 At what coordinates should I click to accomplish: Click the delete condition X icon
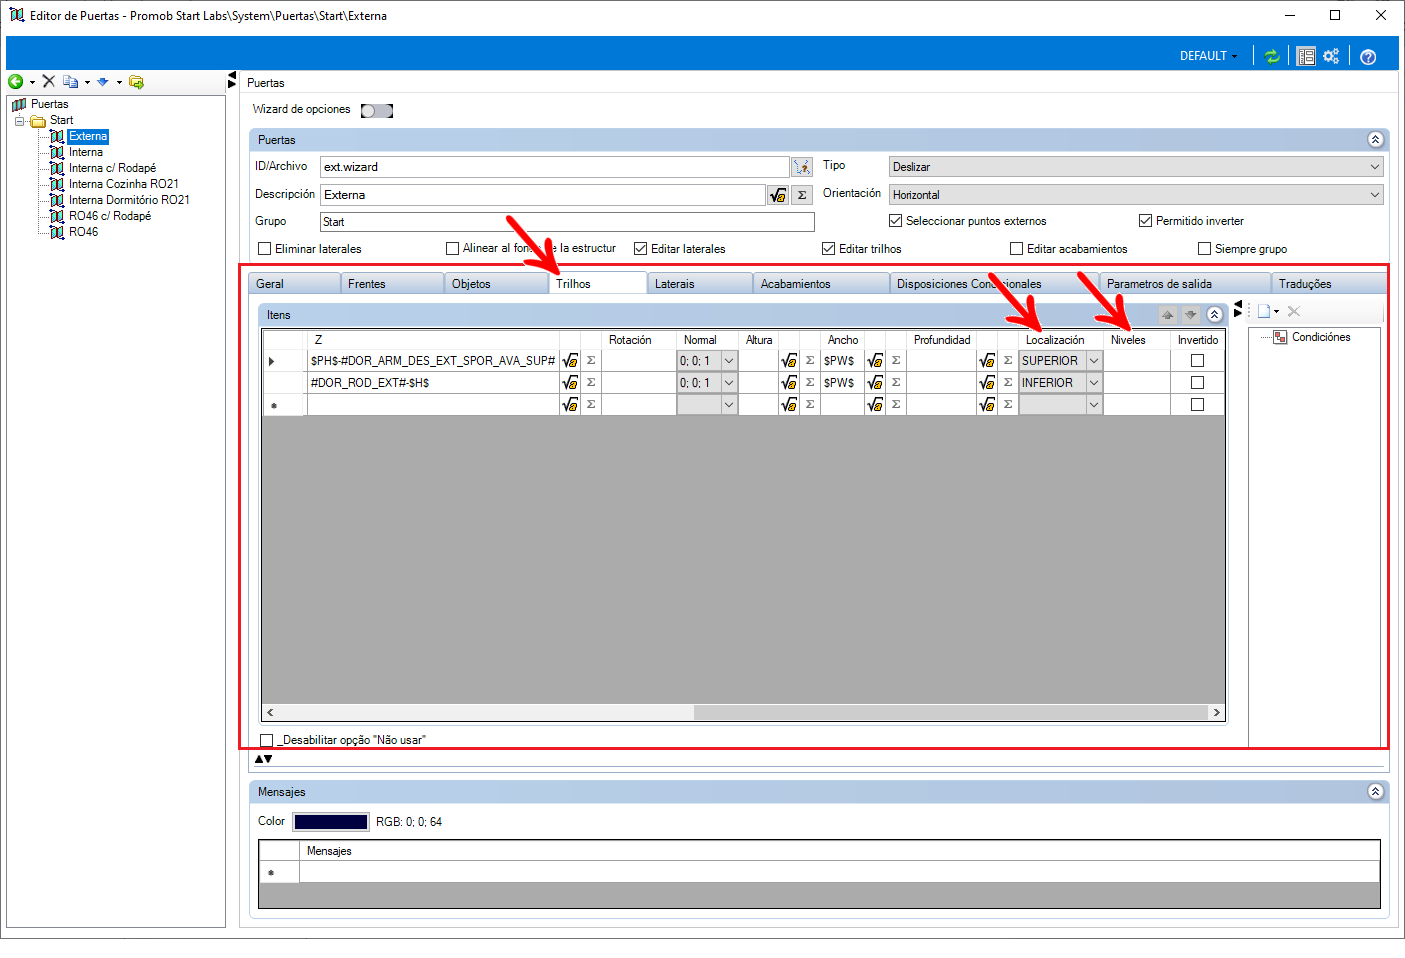click(1294, 311)
